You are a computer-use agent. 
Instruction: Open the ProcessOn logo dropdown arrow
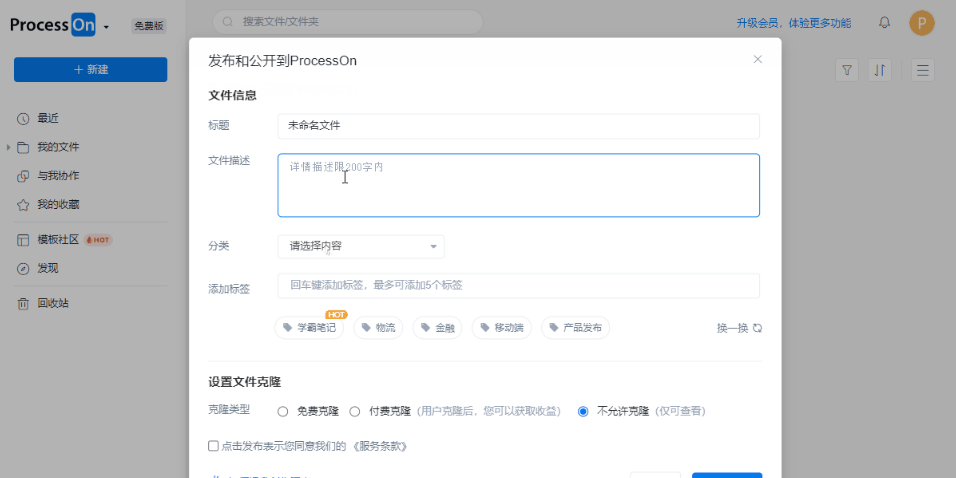(x=106, y=27)
